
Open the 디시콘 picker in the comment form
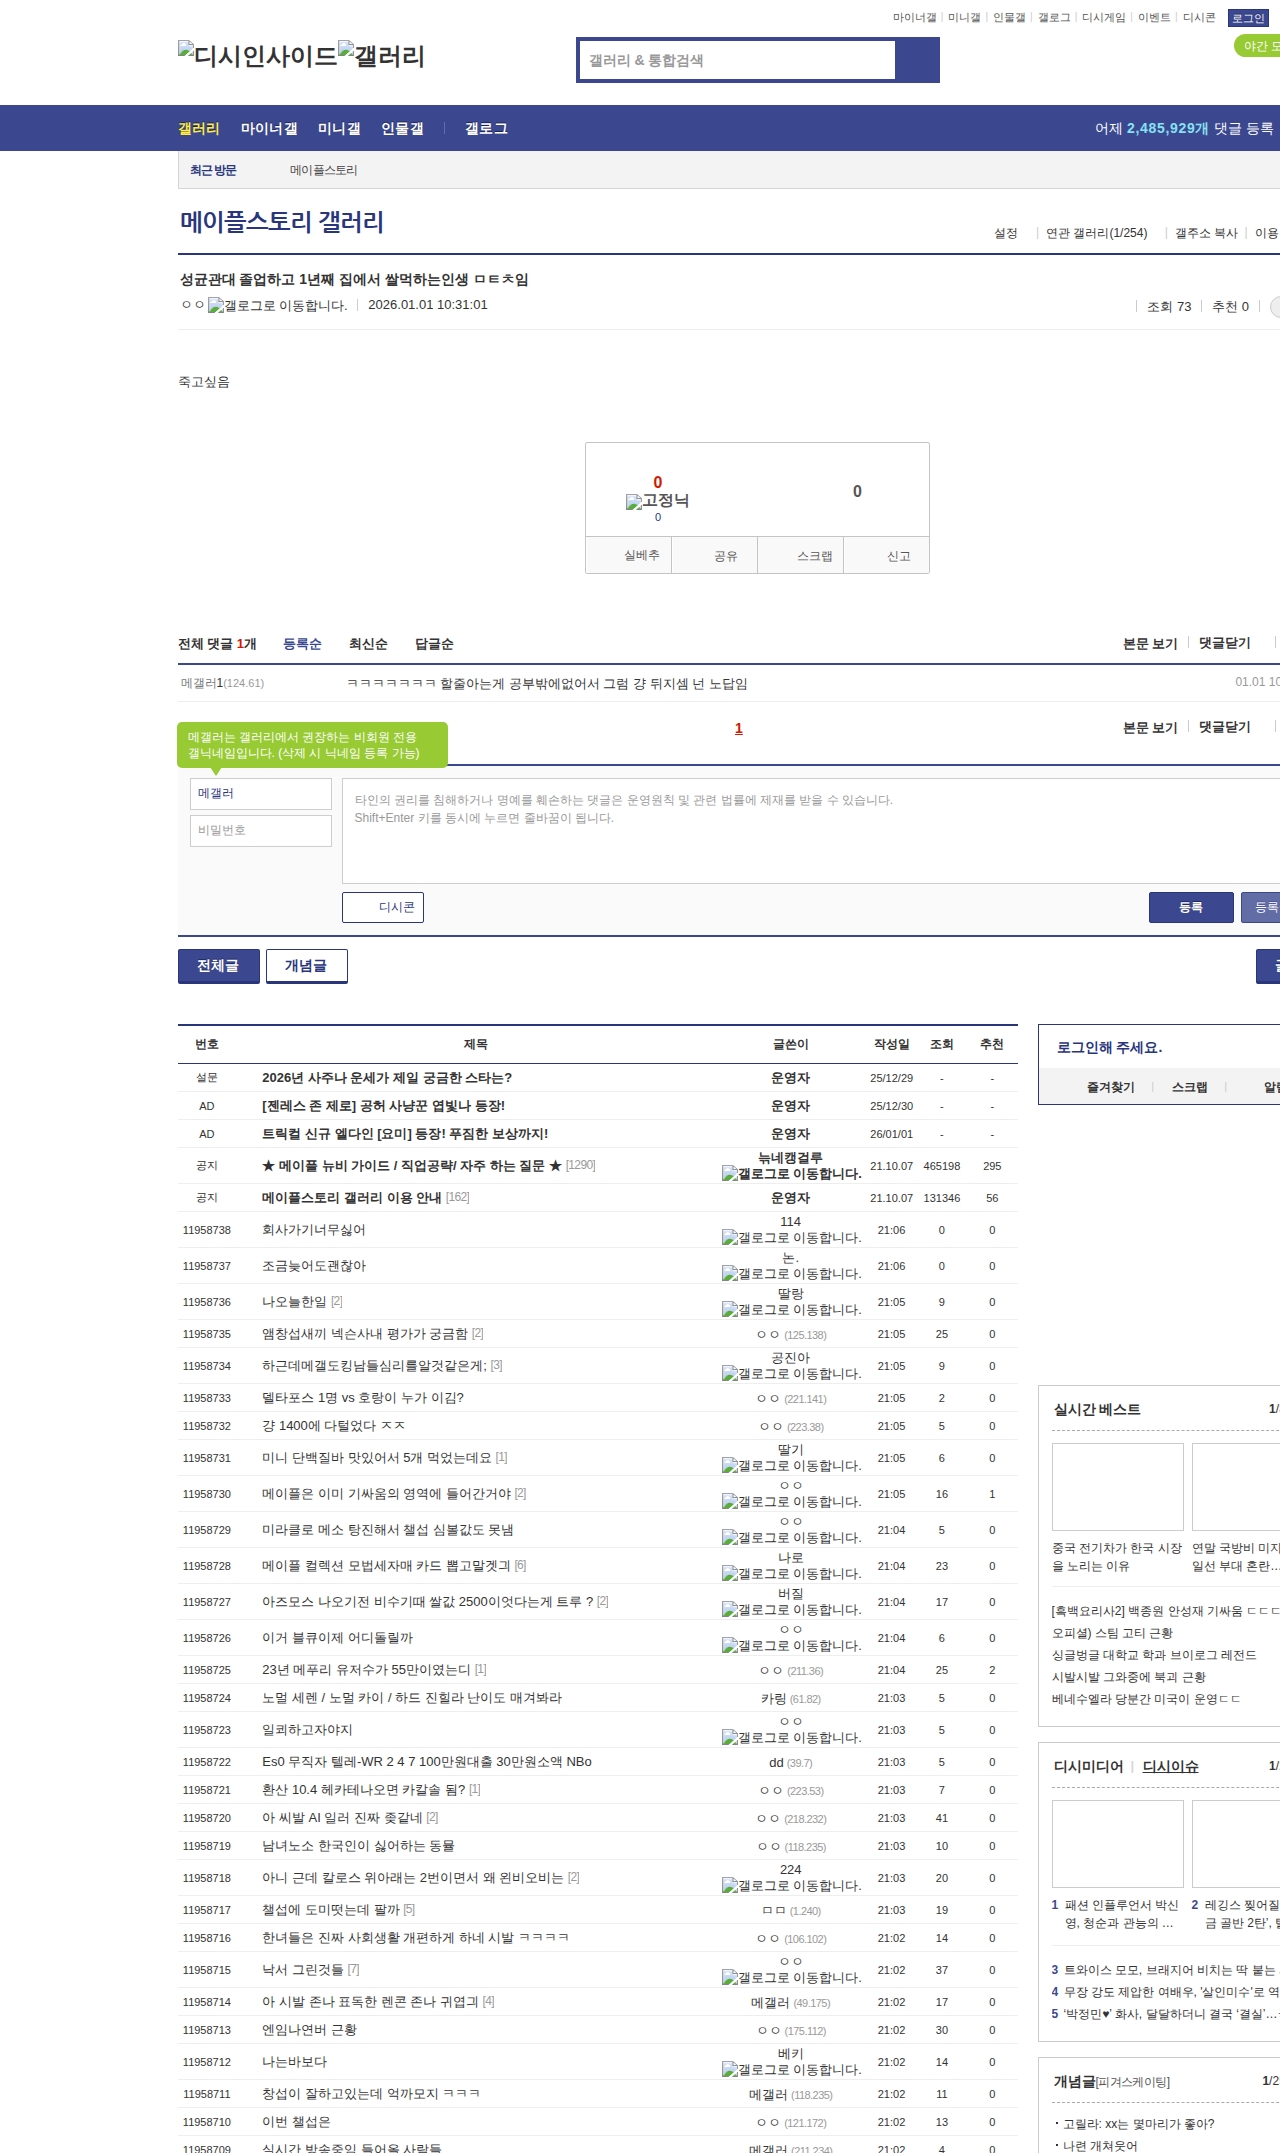coord(383,907)
